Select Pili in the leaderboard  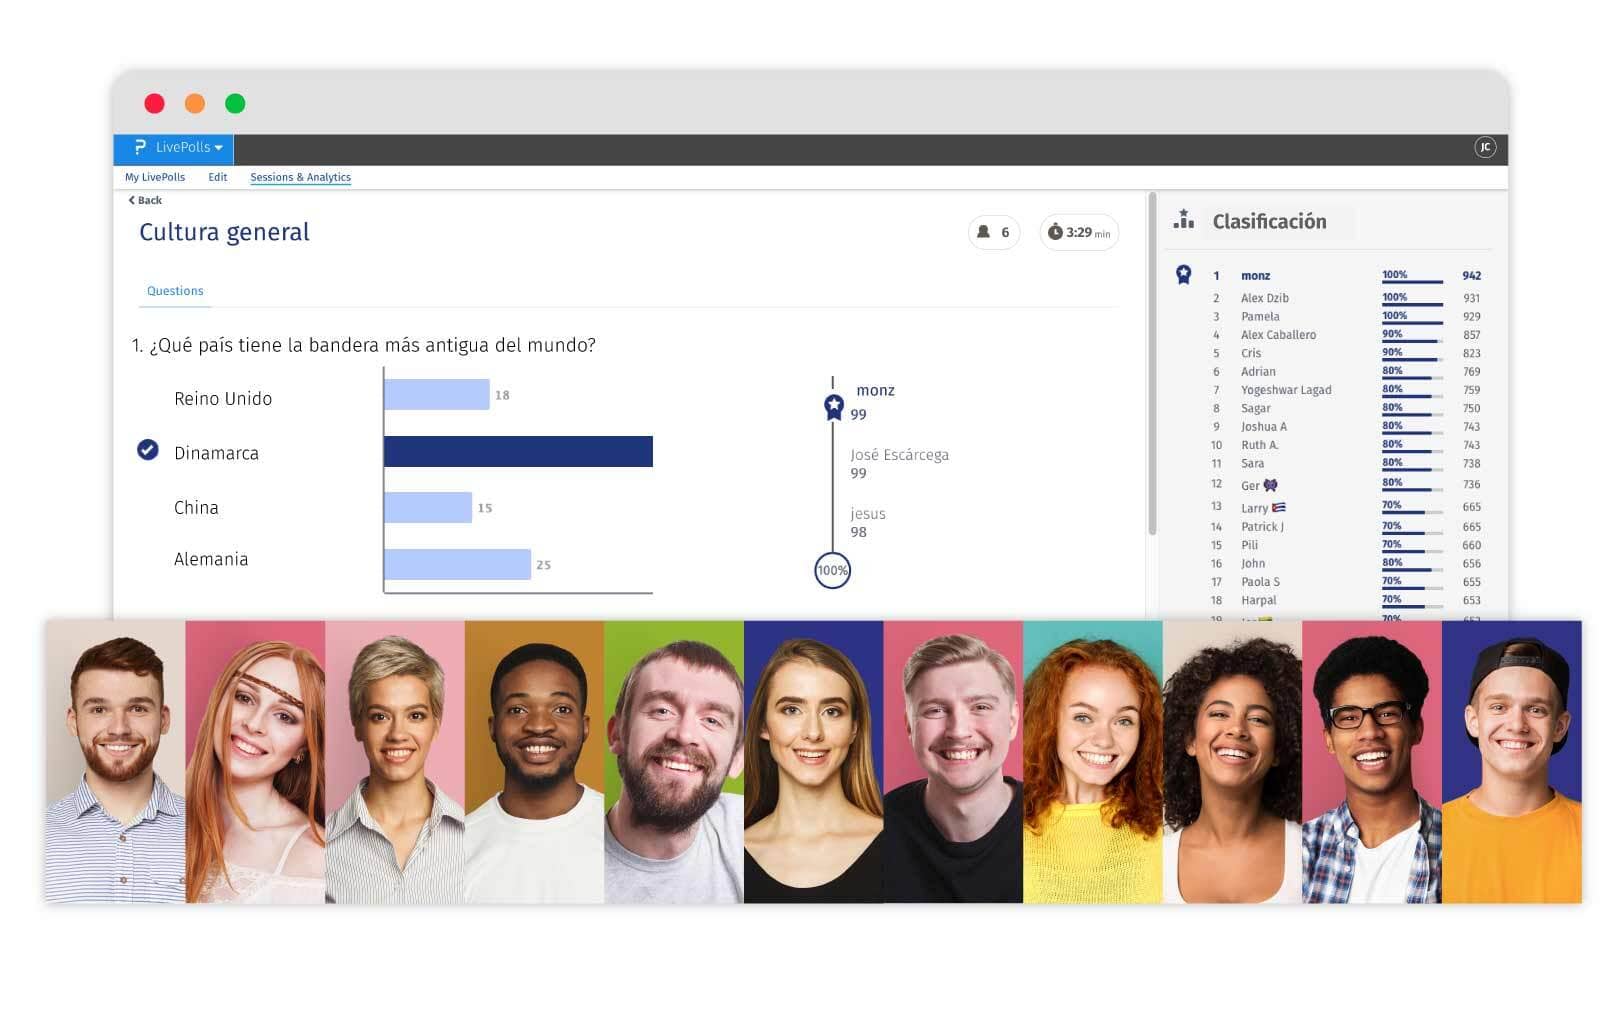[1249, 545]
